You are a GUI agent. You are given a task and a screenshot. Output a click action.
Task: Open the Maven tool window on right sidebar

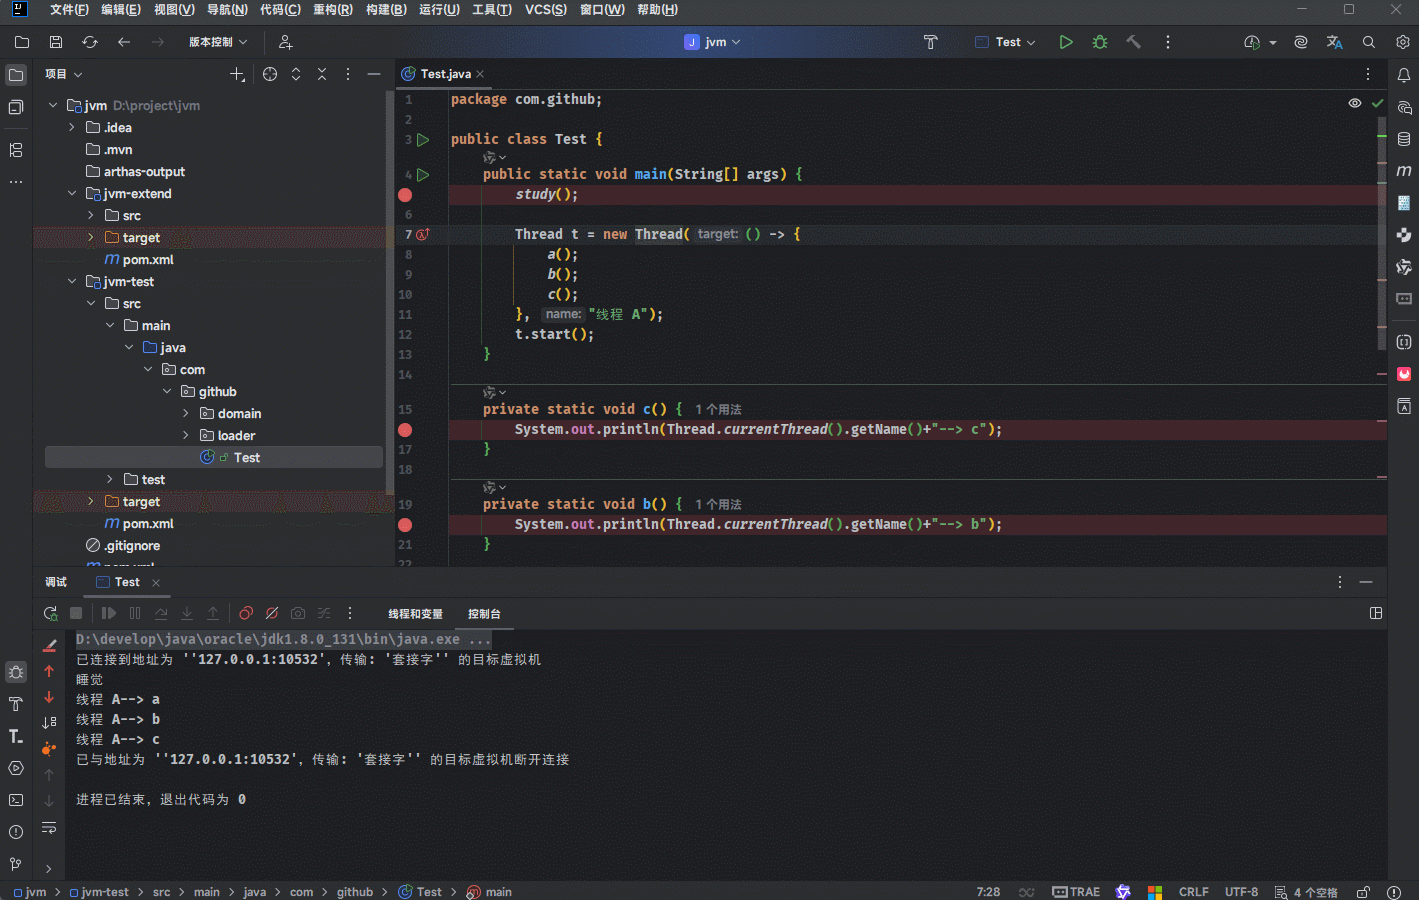(1404, 171)
